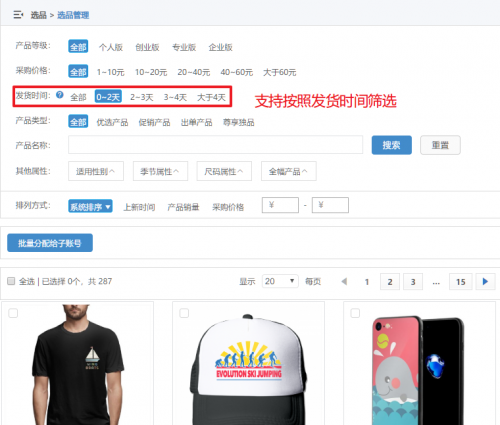
Task: Select 全部 in 产品等级 filter
Action: [78, 47]
